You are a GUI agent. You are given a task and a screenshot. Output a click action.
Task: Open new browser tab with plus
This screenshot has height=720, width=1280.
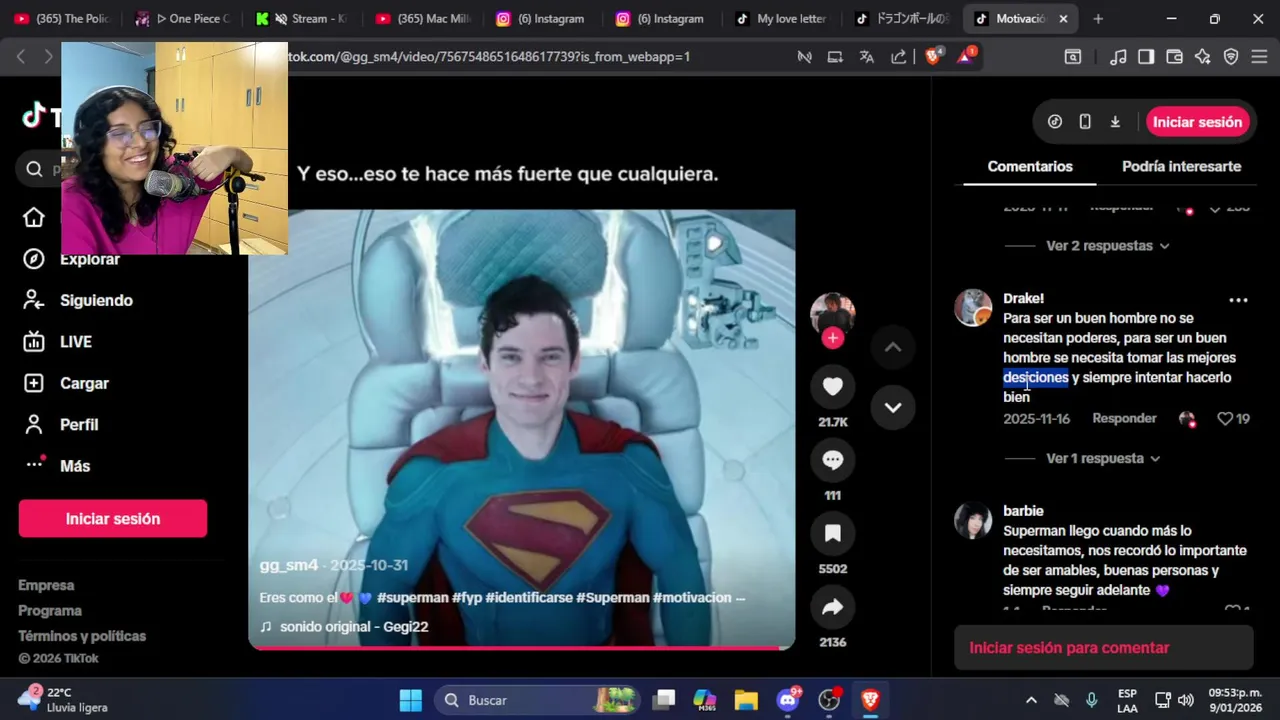1098,19
